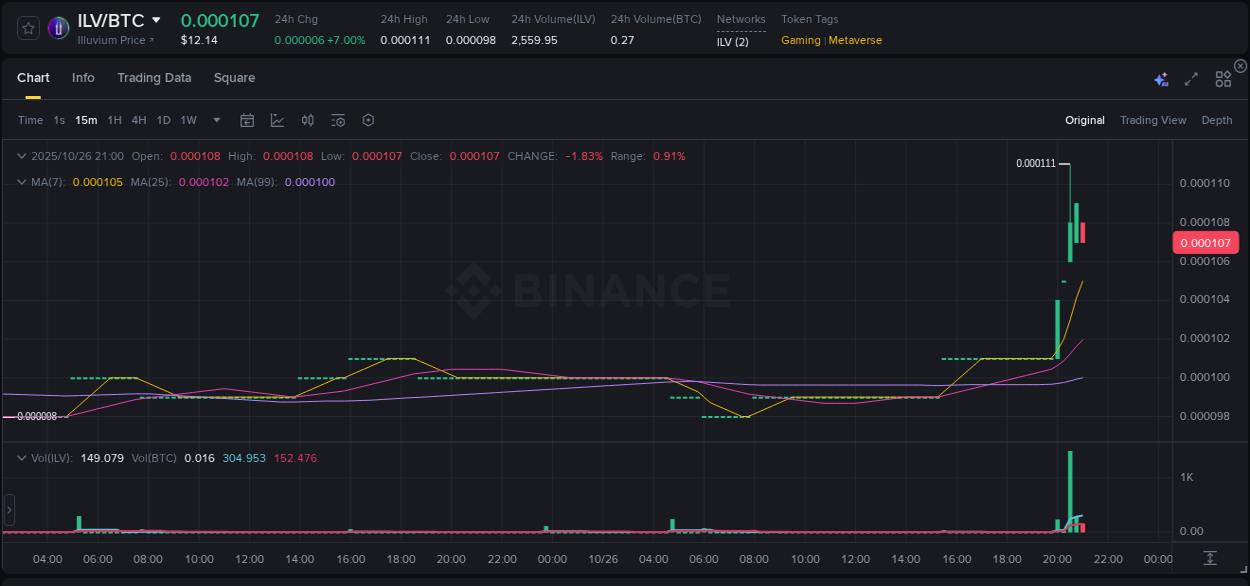Select the 1H timeframe

click(x=113, y=120)
